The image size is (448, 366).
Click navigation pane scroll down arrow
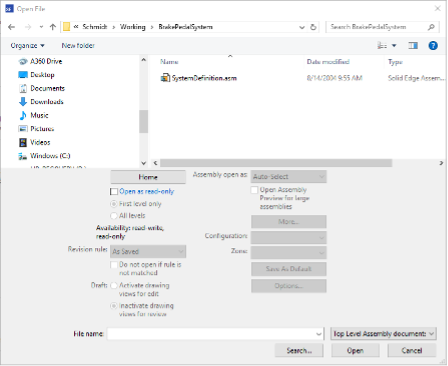click(x=144, y=163)
